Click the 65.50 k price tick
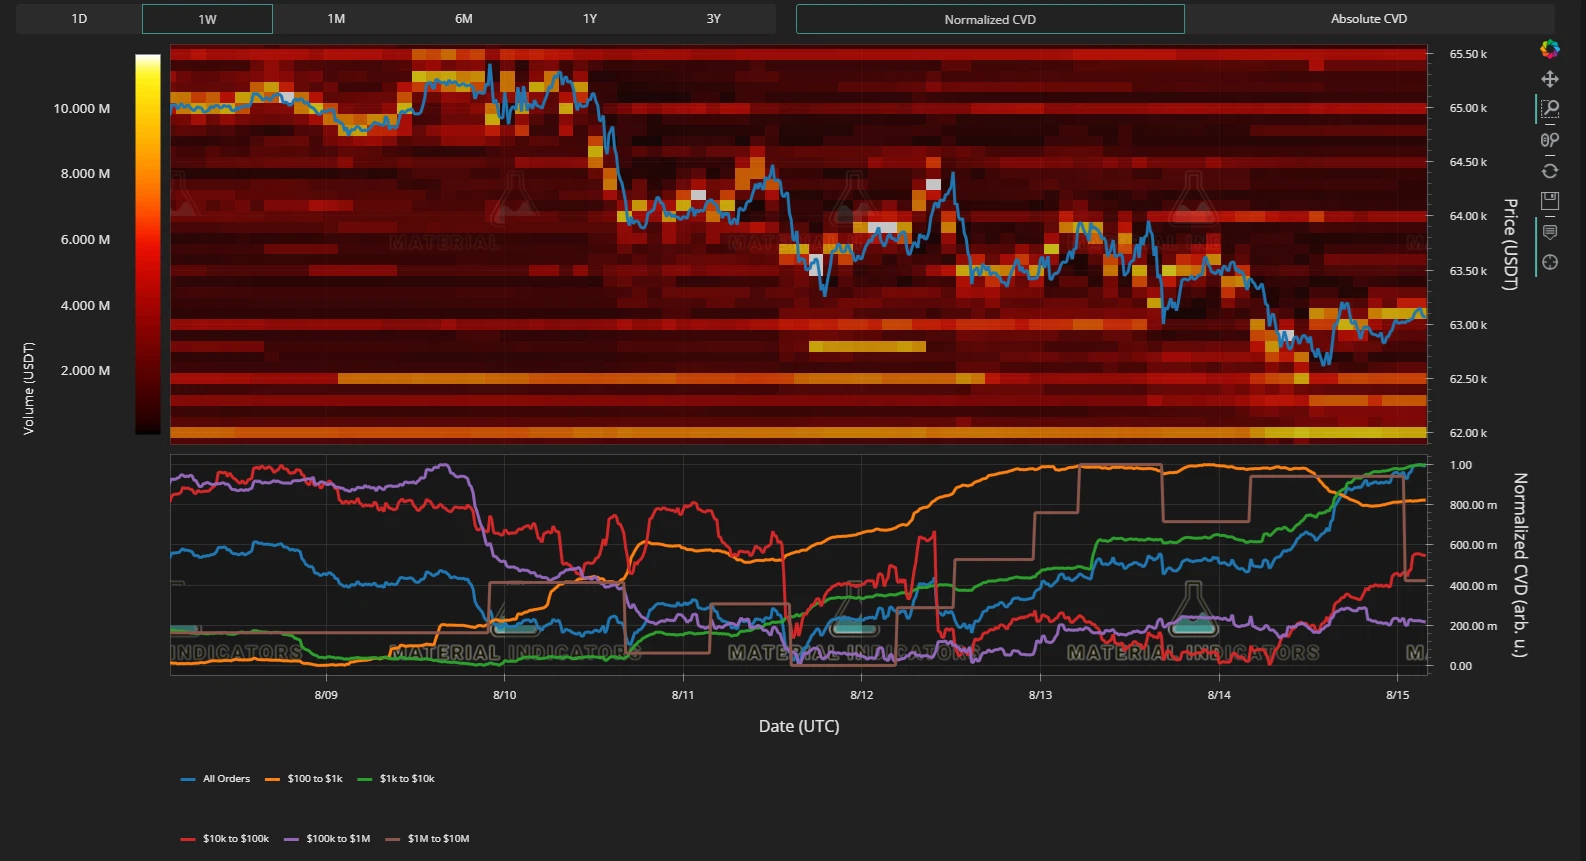Image resolution: width=1586 pixels, height=861 pixels. click(x=1468, y=54)
